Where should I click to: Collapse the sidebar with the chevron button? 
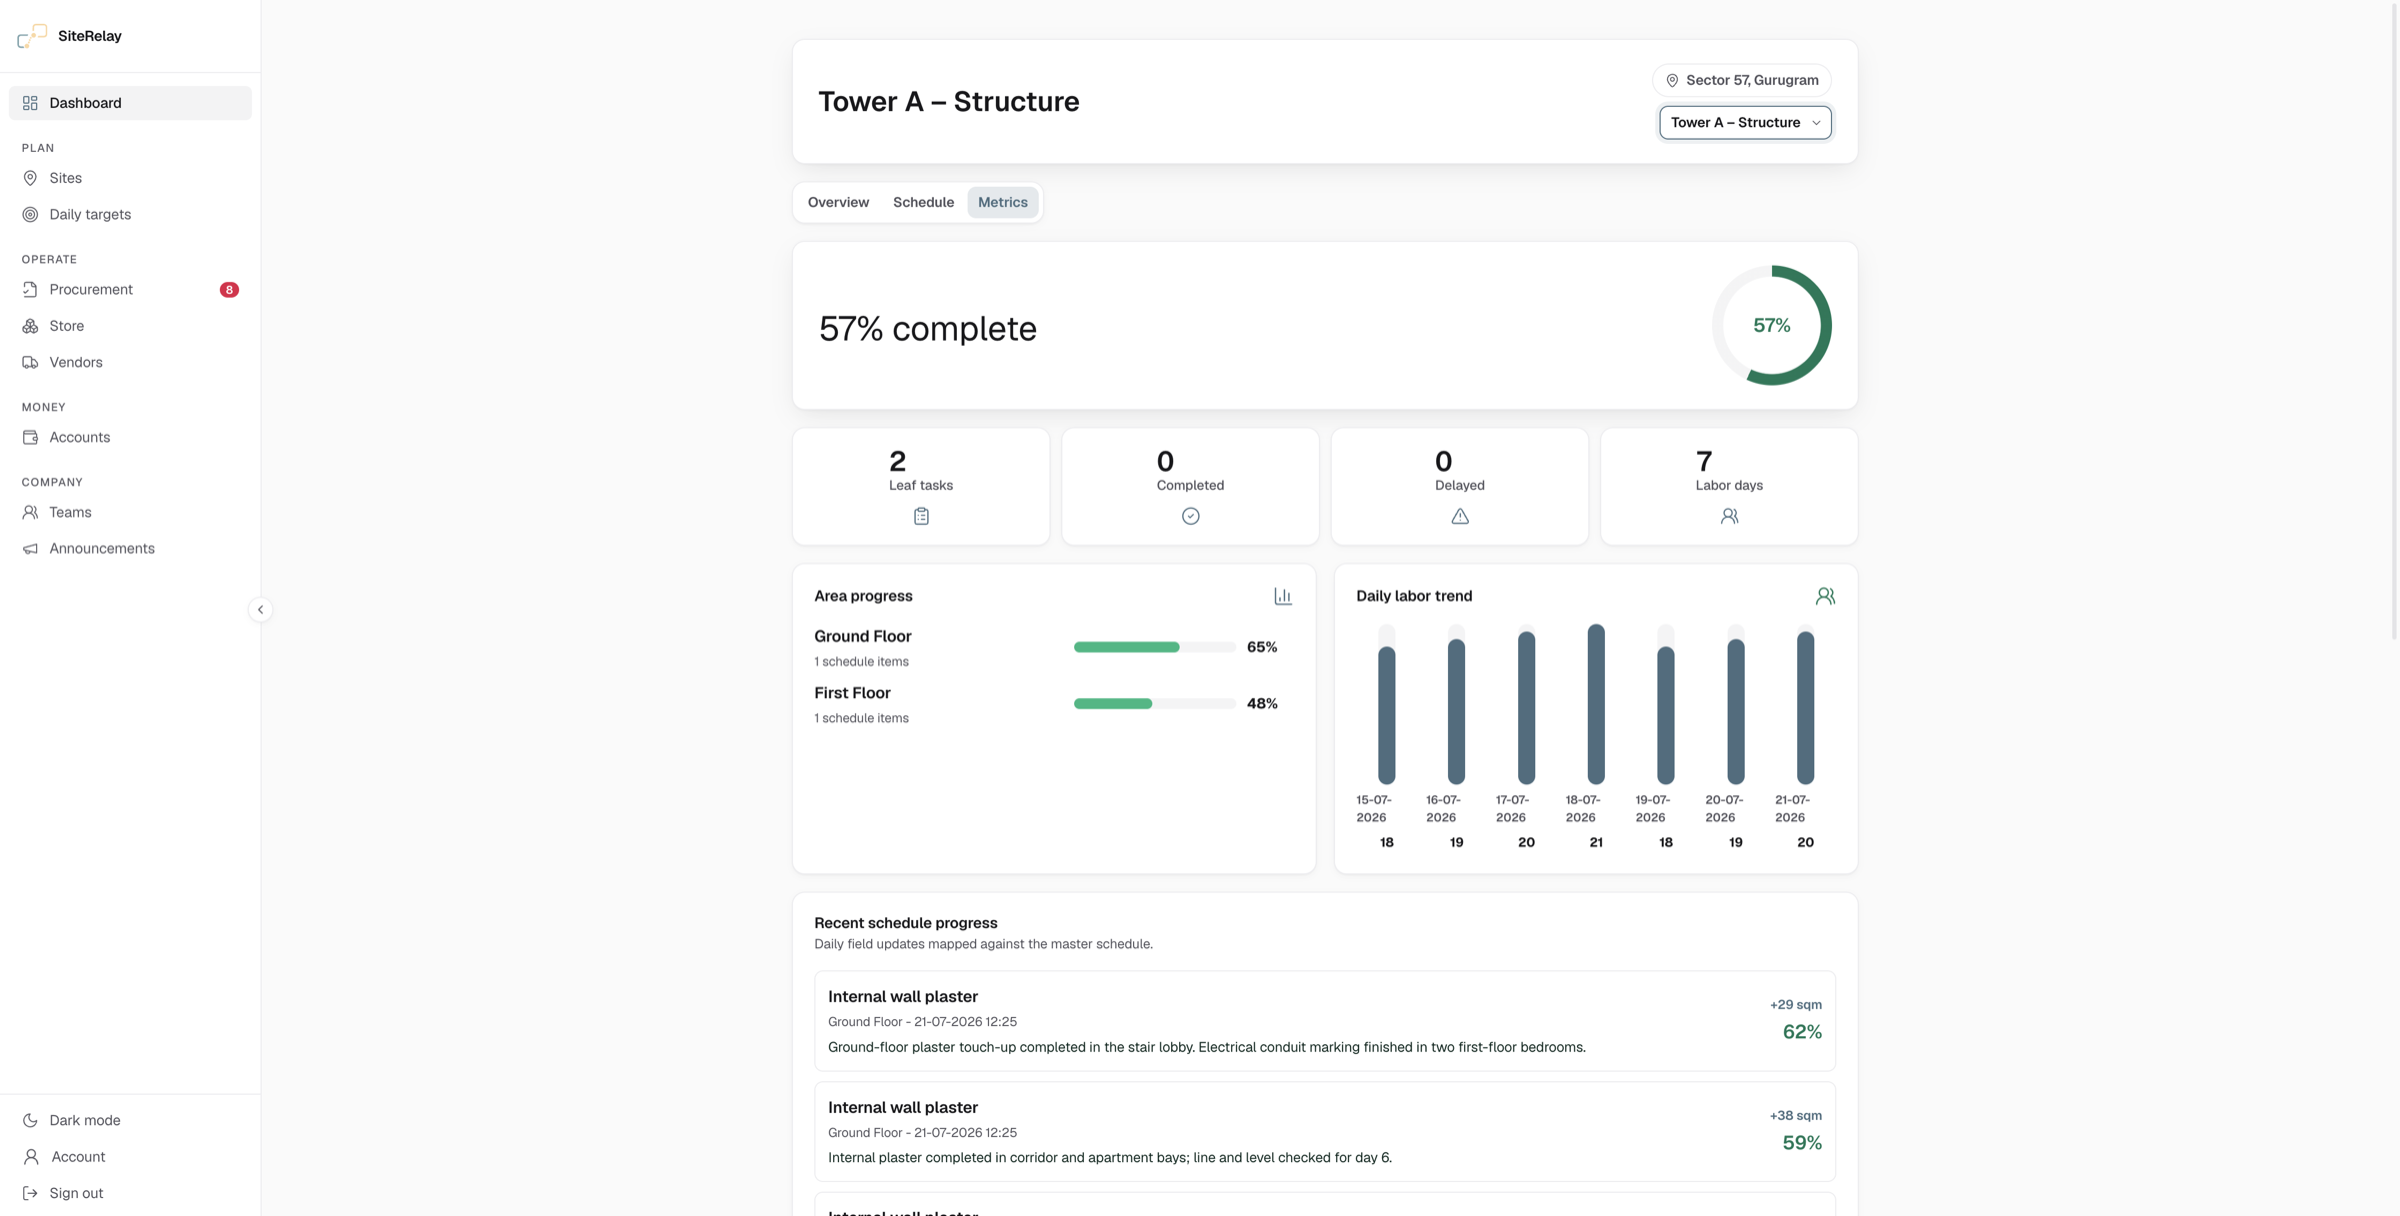click(x=260, y=609)
